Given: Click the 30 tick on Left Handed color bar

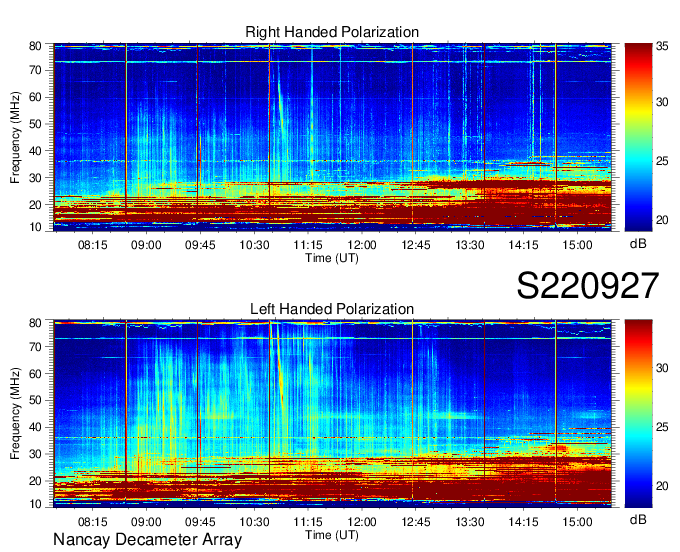Looking at the screenshot, I should click(x=662, y=368).
